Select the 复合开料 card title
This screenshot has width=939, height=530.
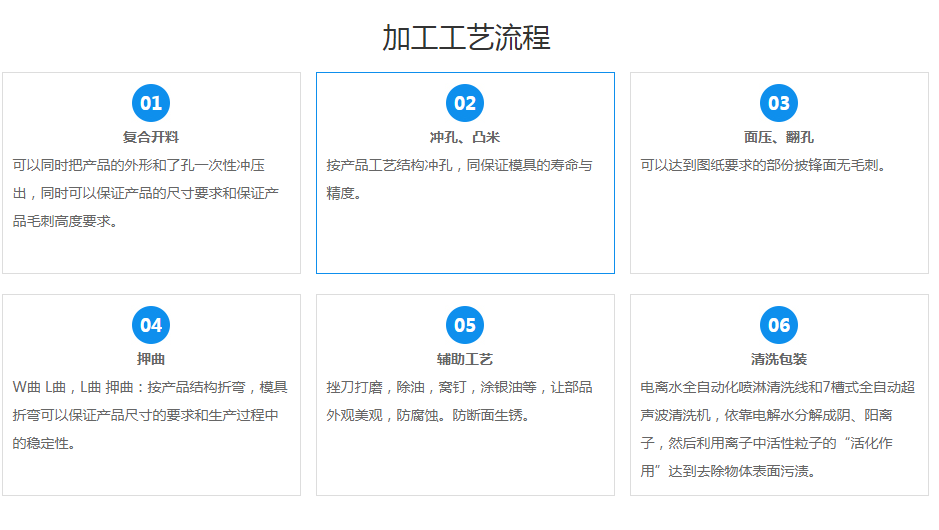coord(151,137)
